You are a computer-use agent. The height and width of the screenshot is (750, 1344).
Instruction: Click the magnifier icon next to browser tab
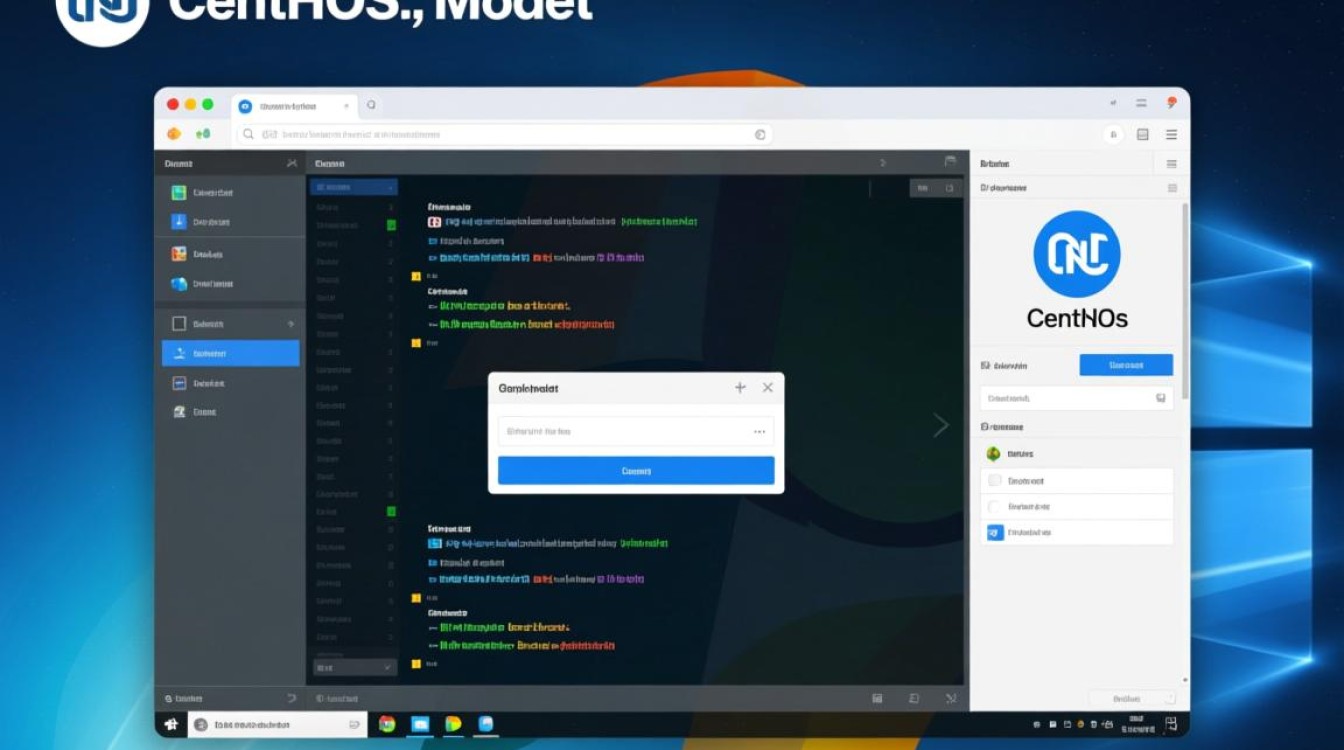tap(371, 104)
